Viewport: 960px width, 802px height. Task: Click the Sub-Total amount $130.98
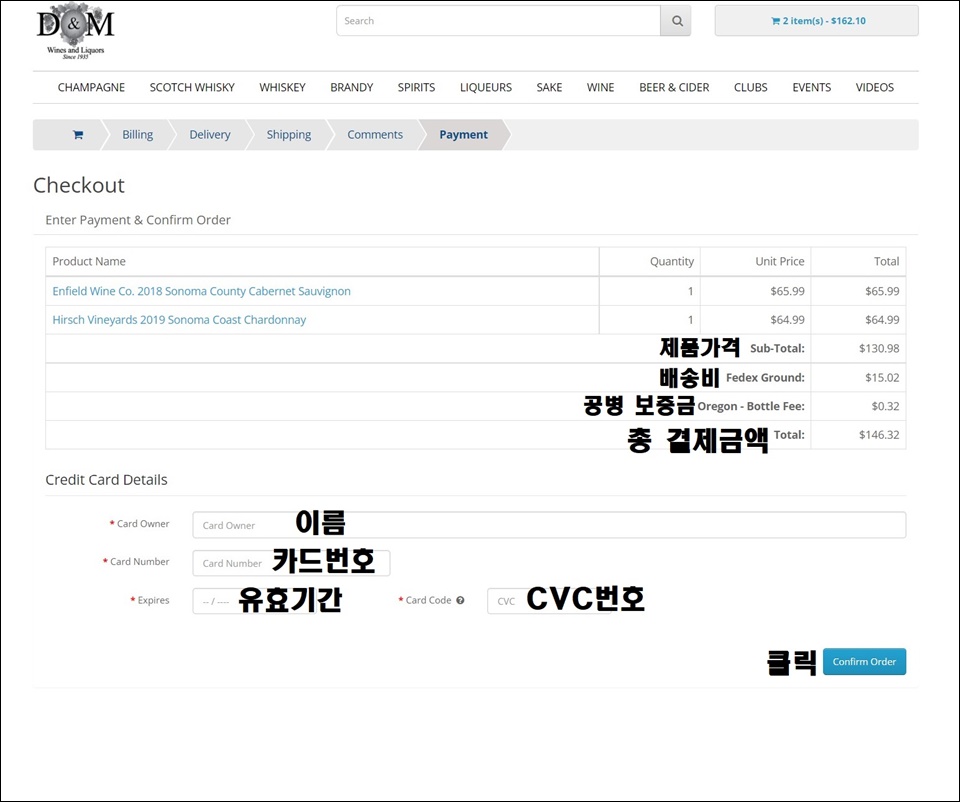(x=879, y=348)
